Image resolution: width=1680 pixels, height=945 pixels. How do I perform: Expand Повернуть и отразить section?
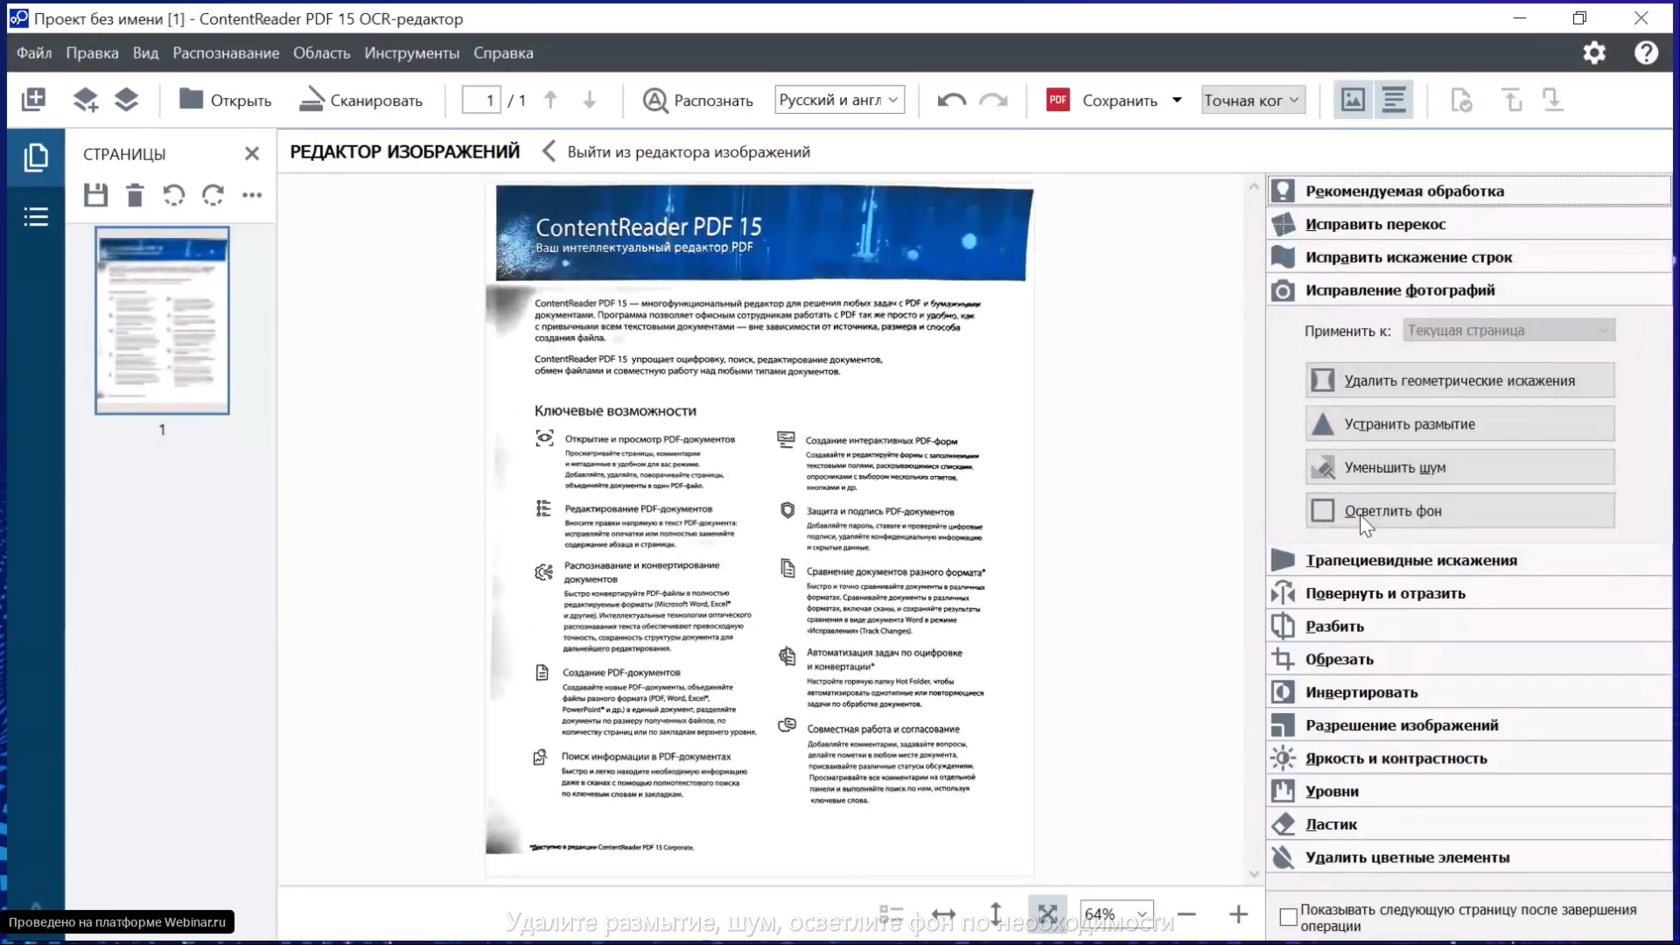tap(1469, 593)
